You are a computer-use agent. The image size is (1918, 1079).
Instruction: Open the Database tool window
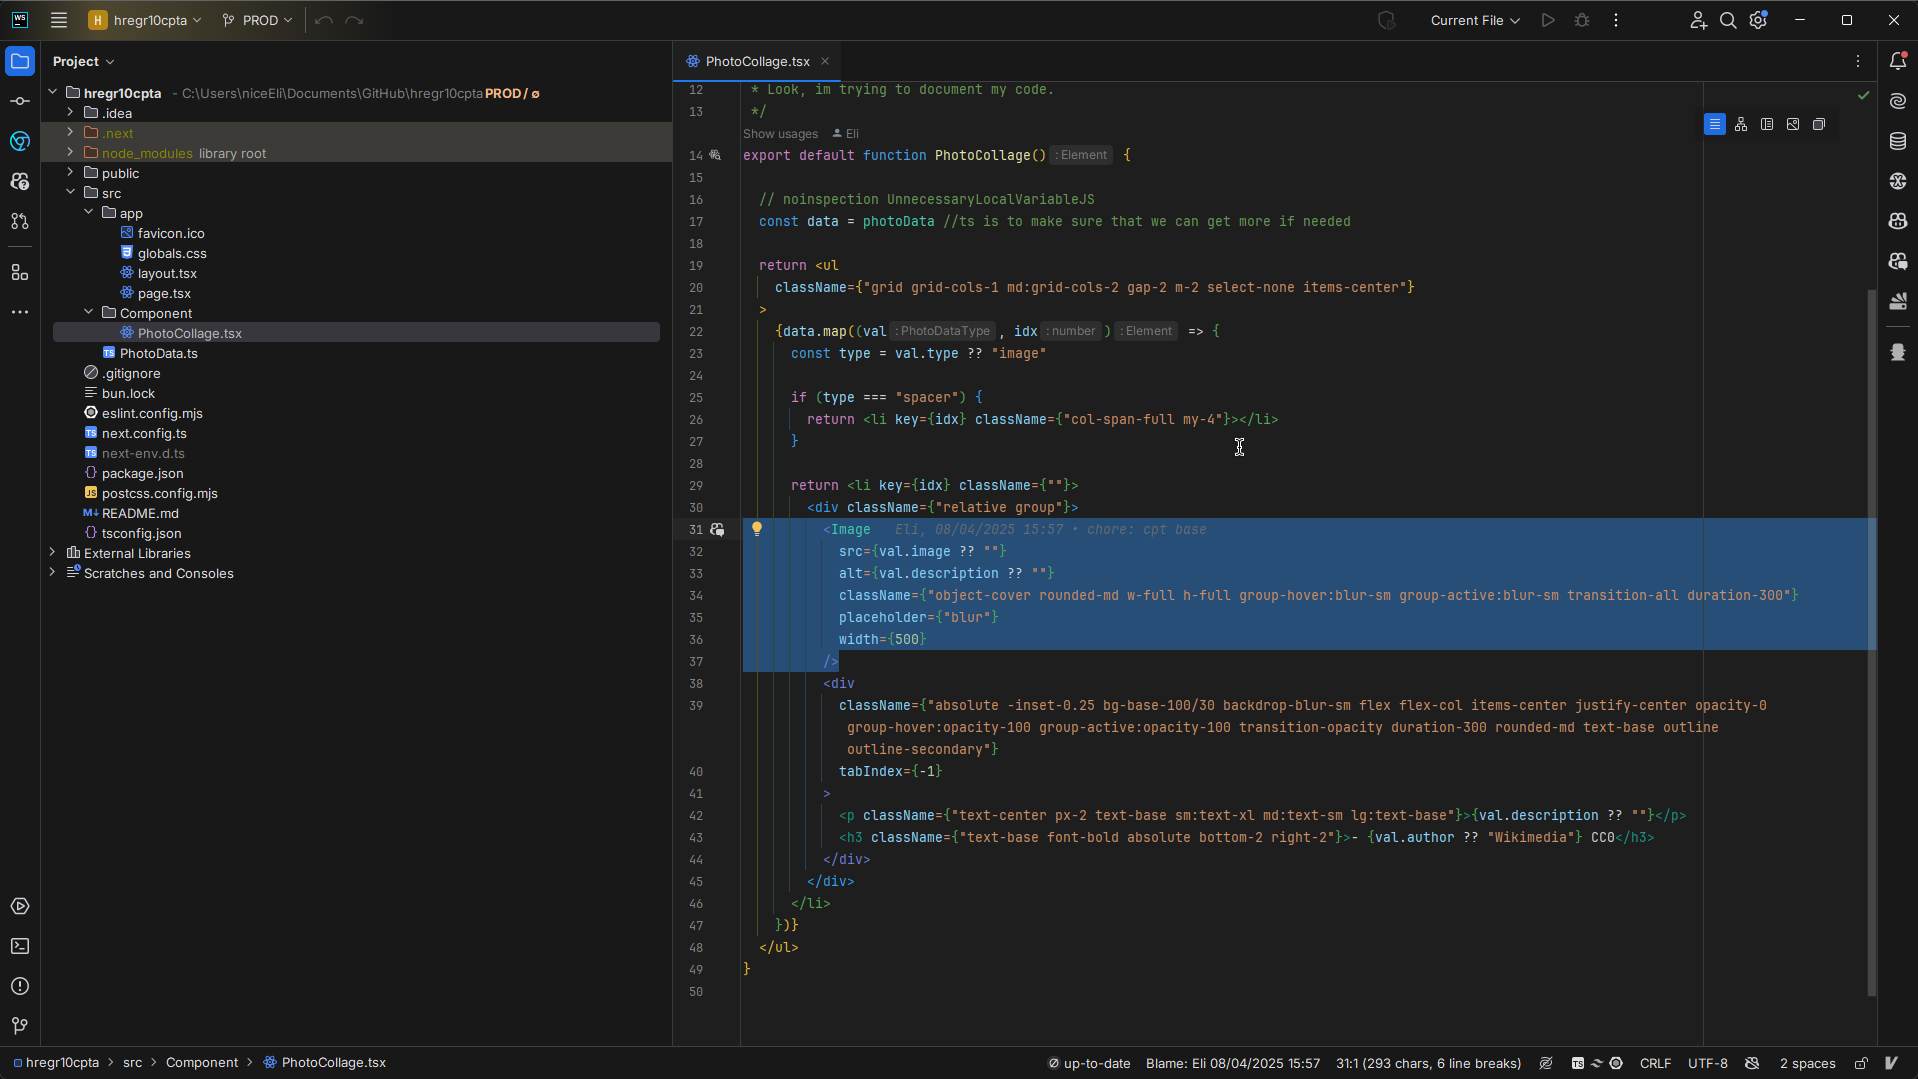1898,141
